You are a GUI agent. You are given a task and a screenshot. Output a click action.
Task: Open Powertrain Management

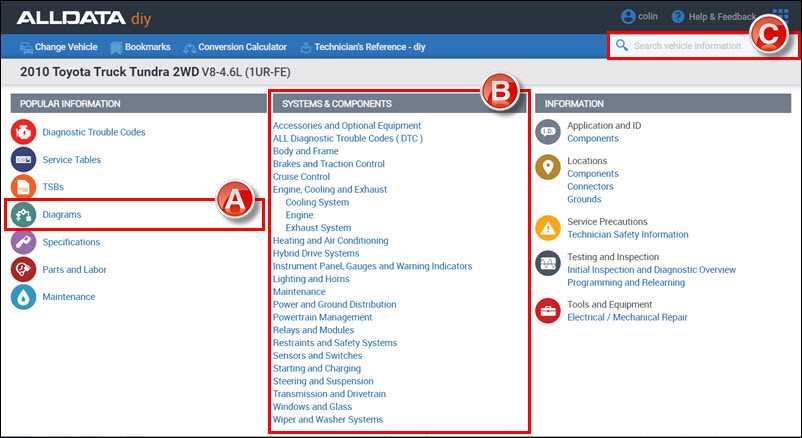(322, 317)
